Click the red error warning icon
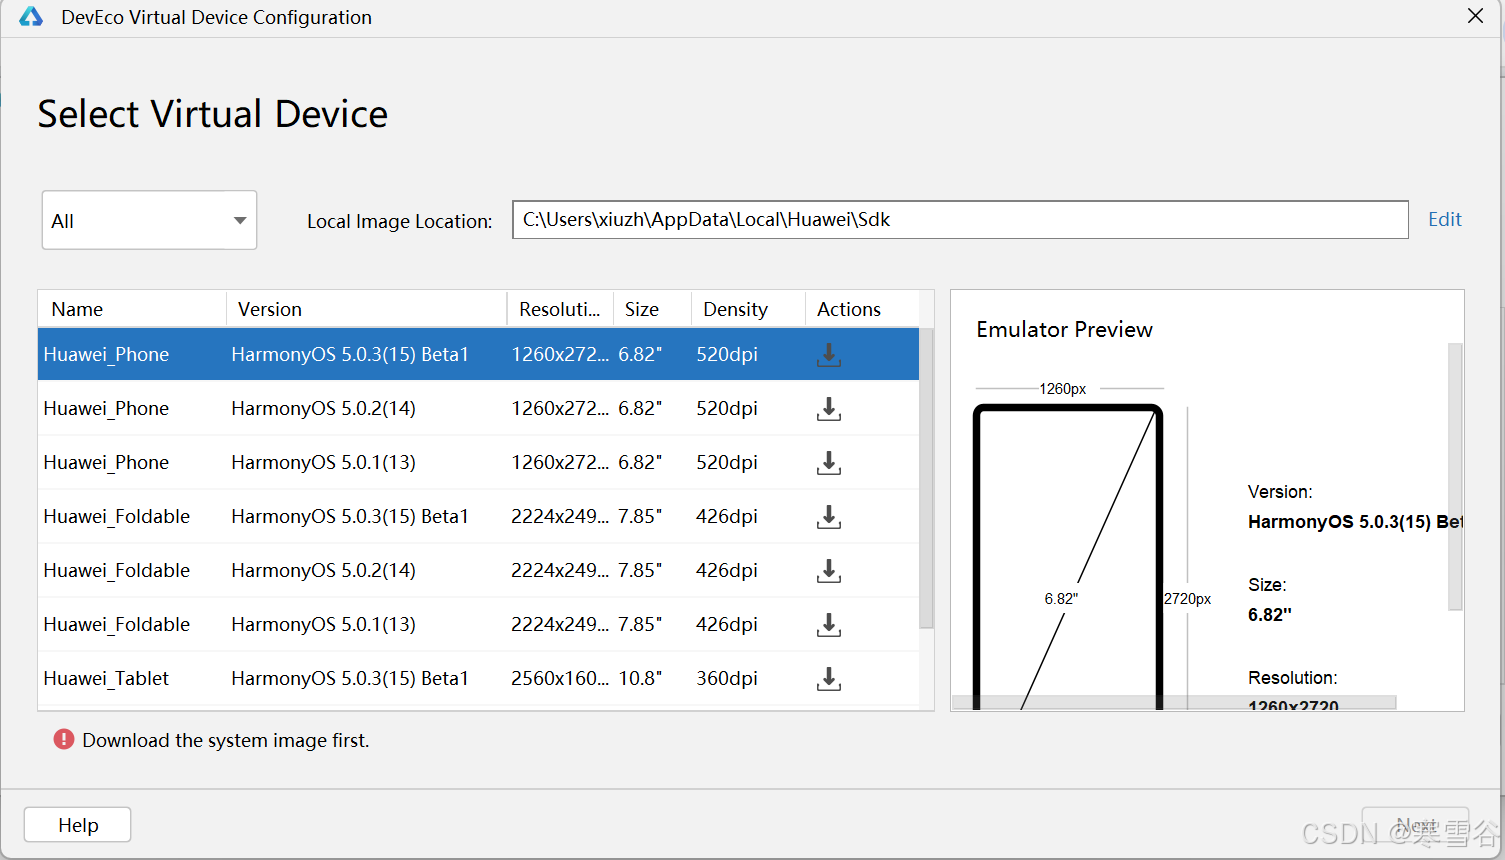 [x=64, y=740]
